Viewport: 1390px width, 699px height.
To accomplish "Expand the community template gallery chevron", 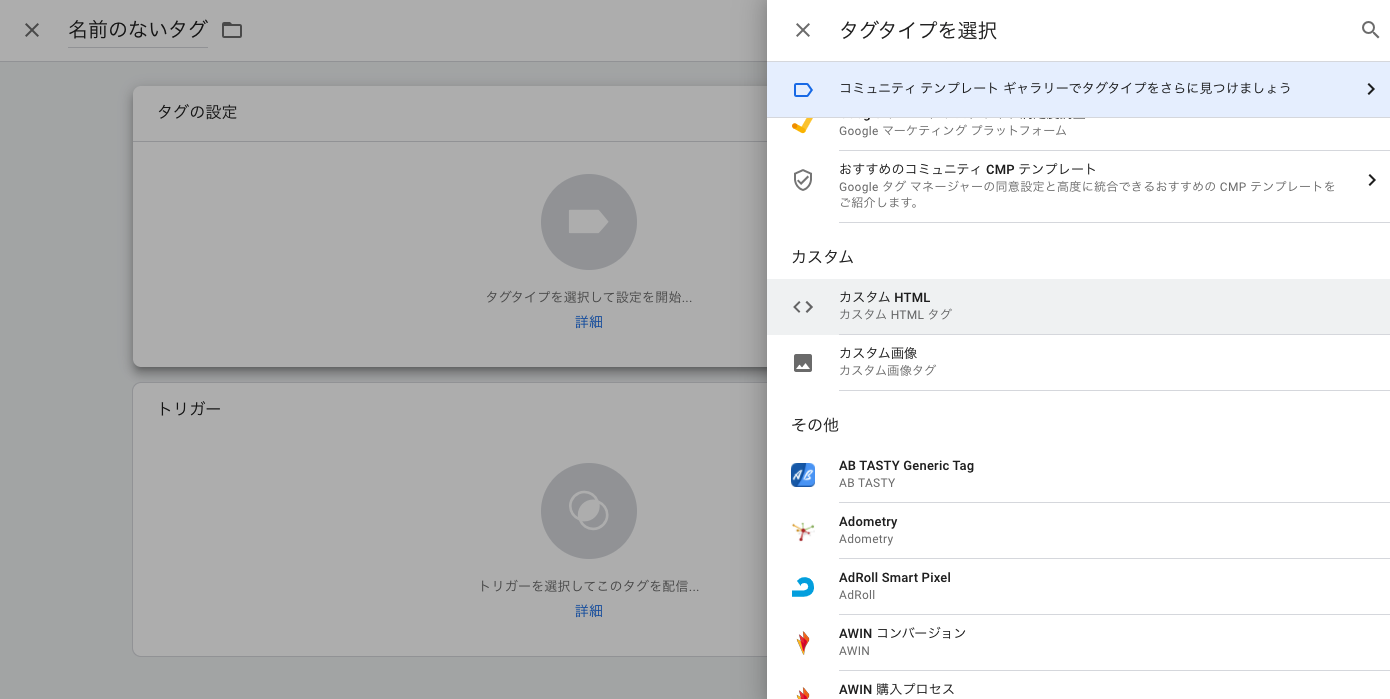I will pyautogui.click(x=1371, y=89).
